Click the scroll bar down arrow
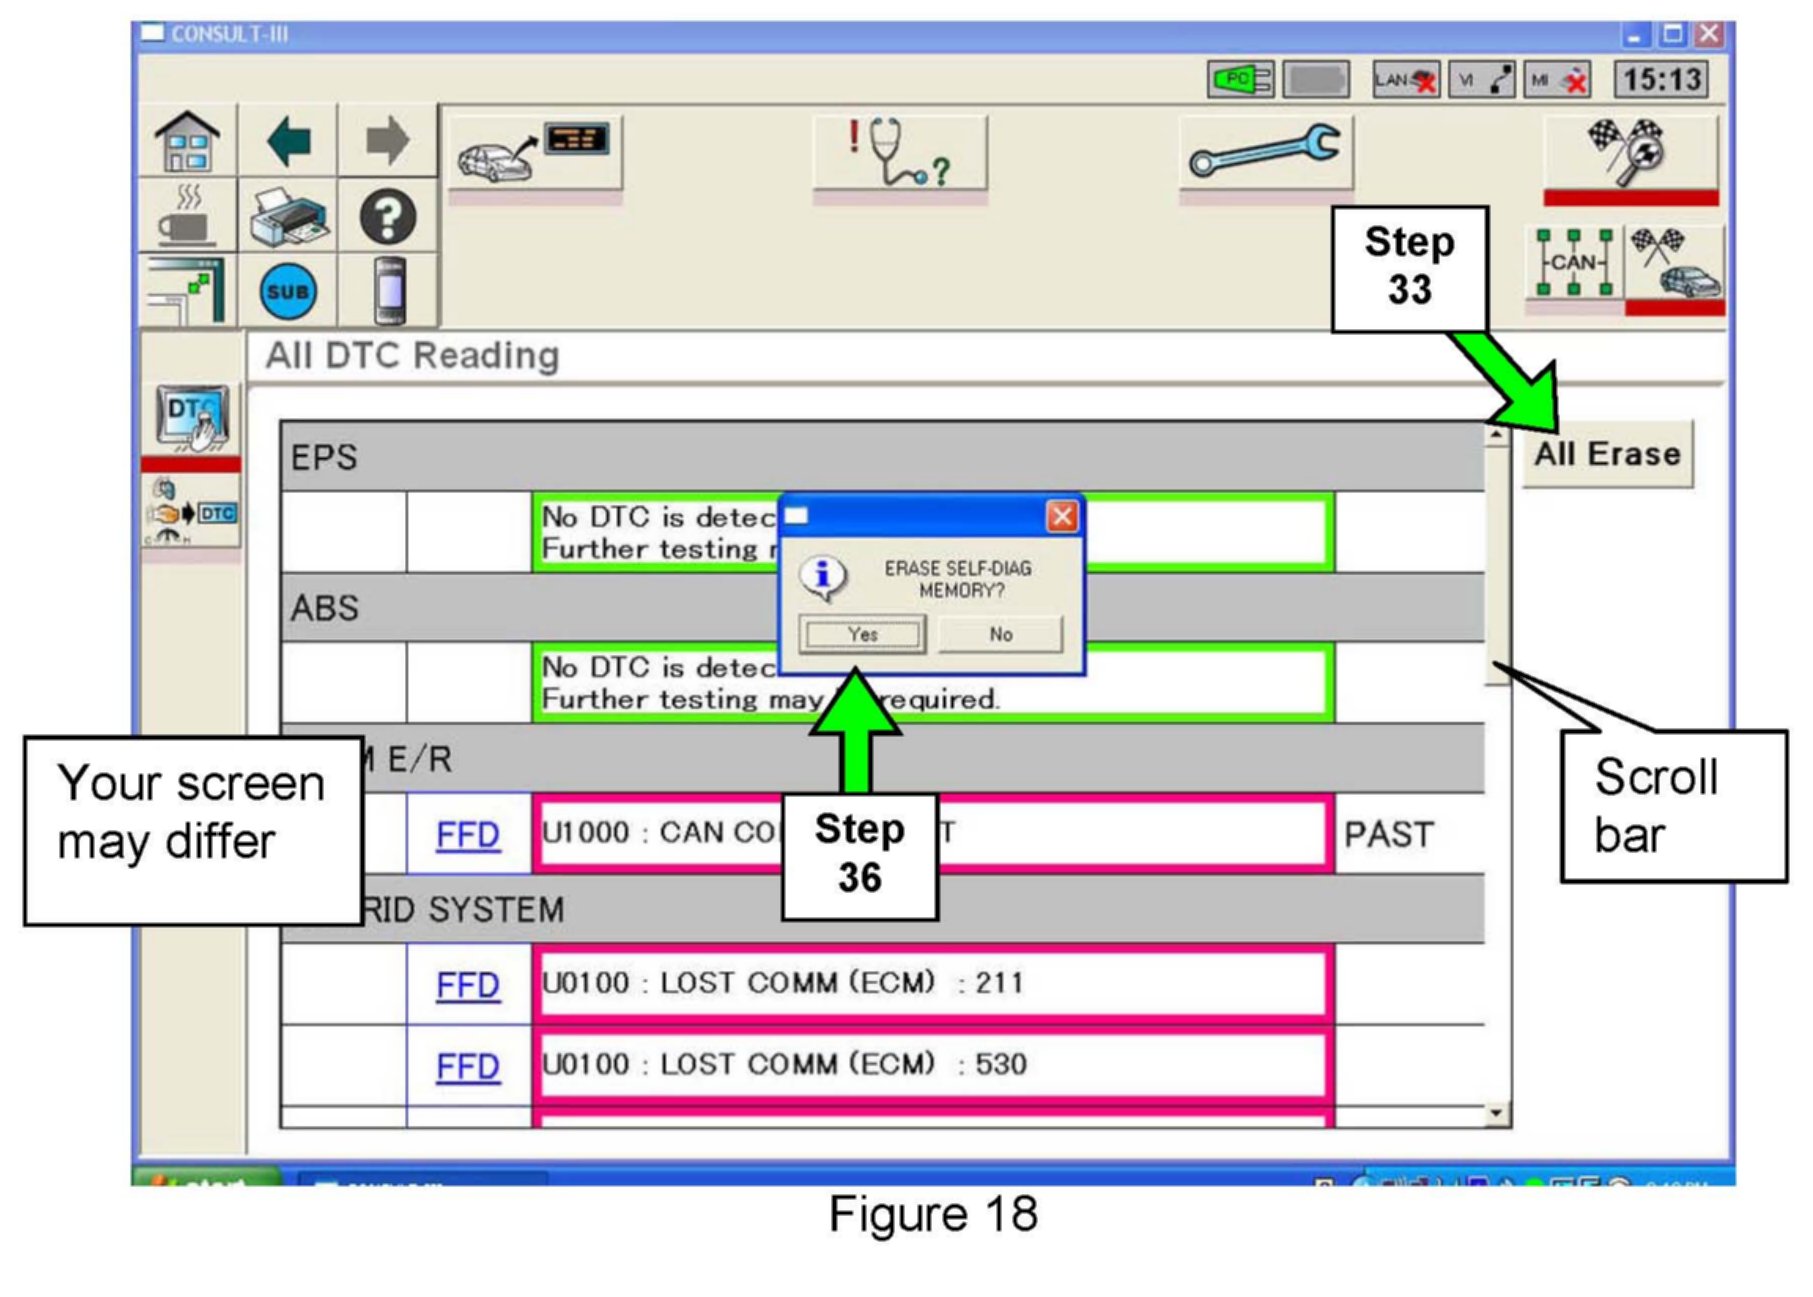This screenshot has width=1813, height=1297. pos(1496,1113)
